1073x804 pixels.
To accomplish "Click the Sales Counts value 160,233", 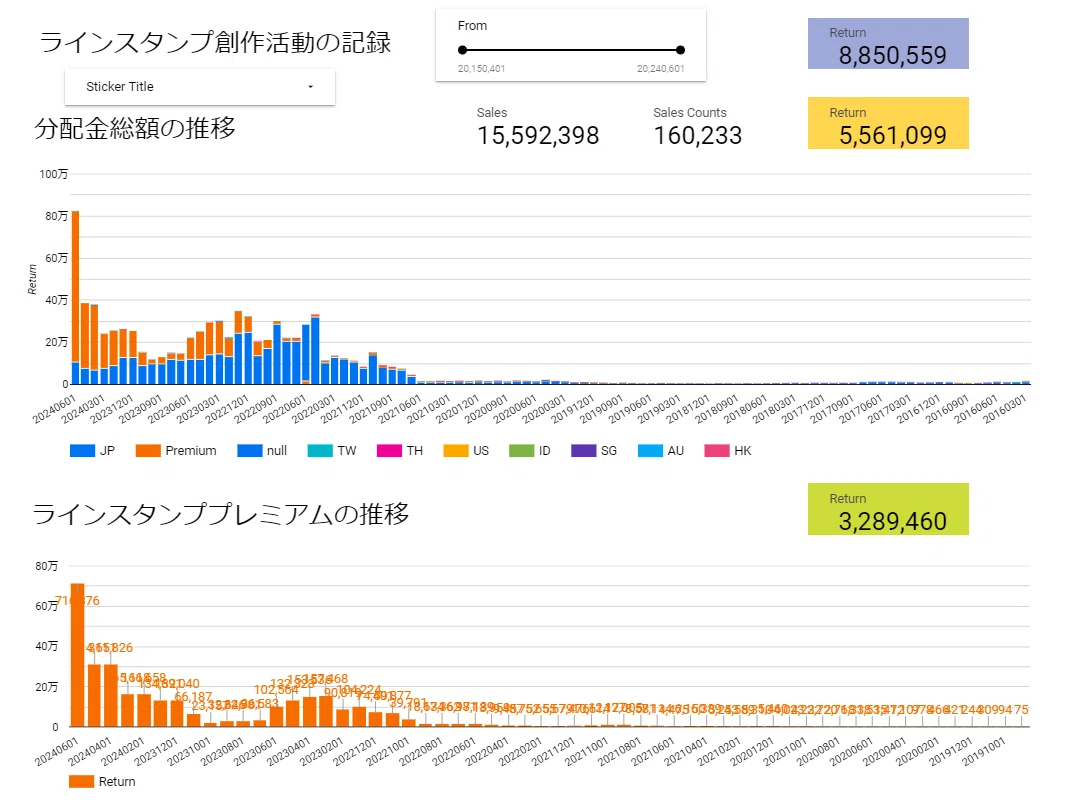I will pos(697,135).
